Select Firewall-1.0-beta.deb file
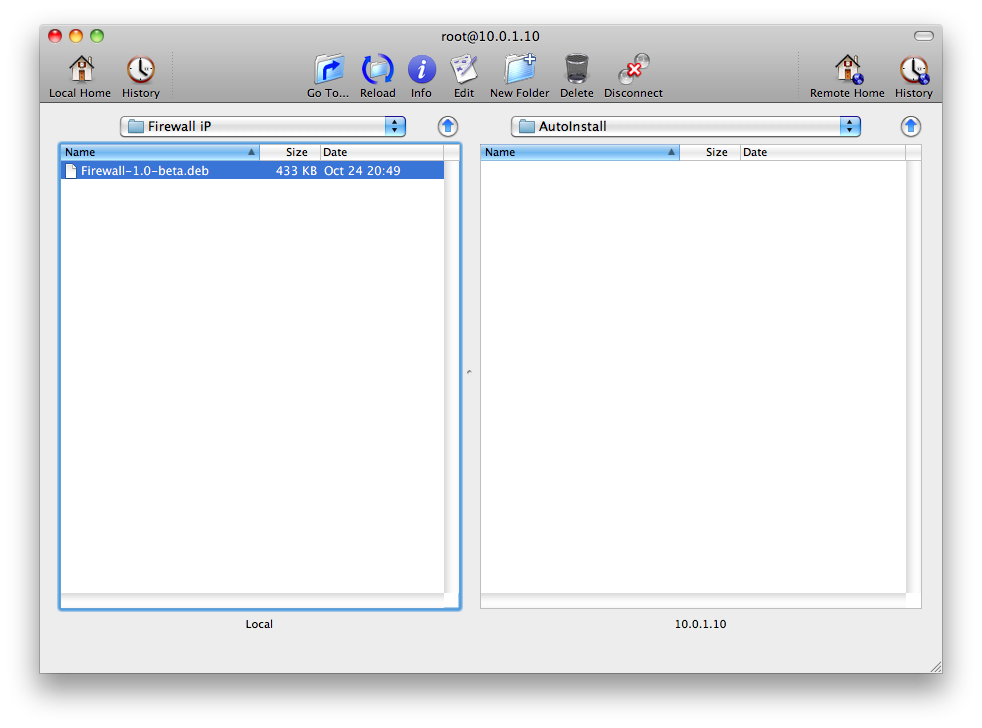This screenshot has height=728, width=982. 145,171
